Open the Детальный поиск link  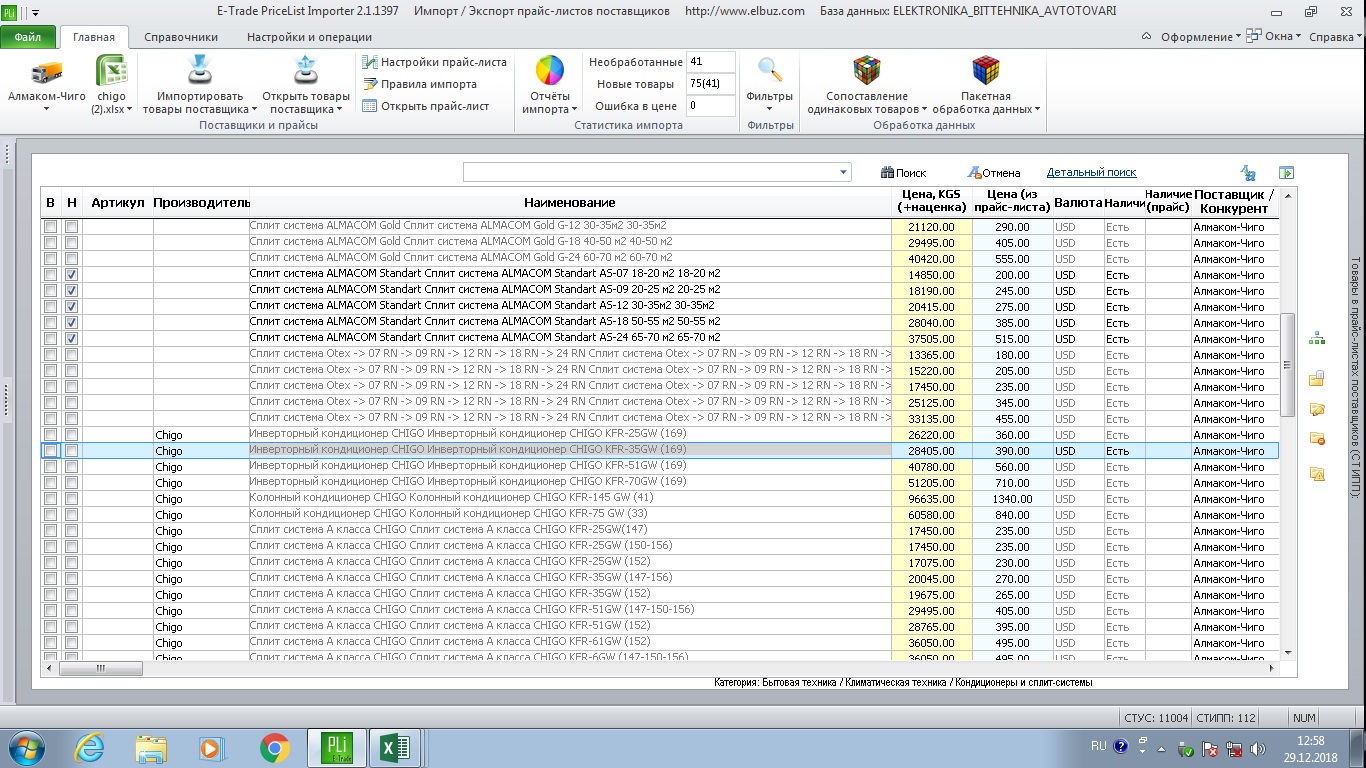1091,172
